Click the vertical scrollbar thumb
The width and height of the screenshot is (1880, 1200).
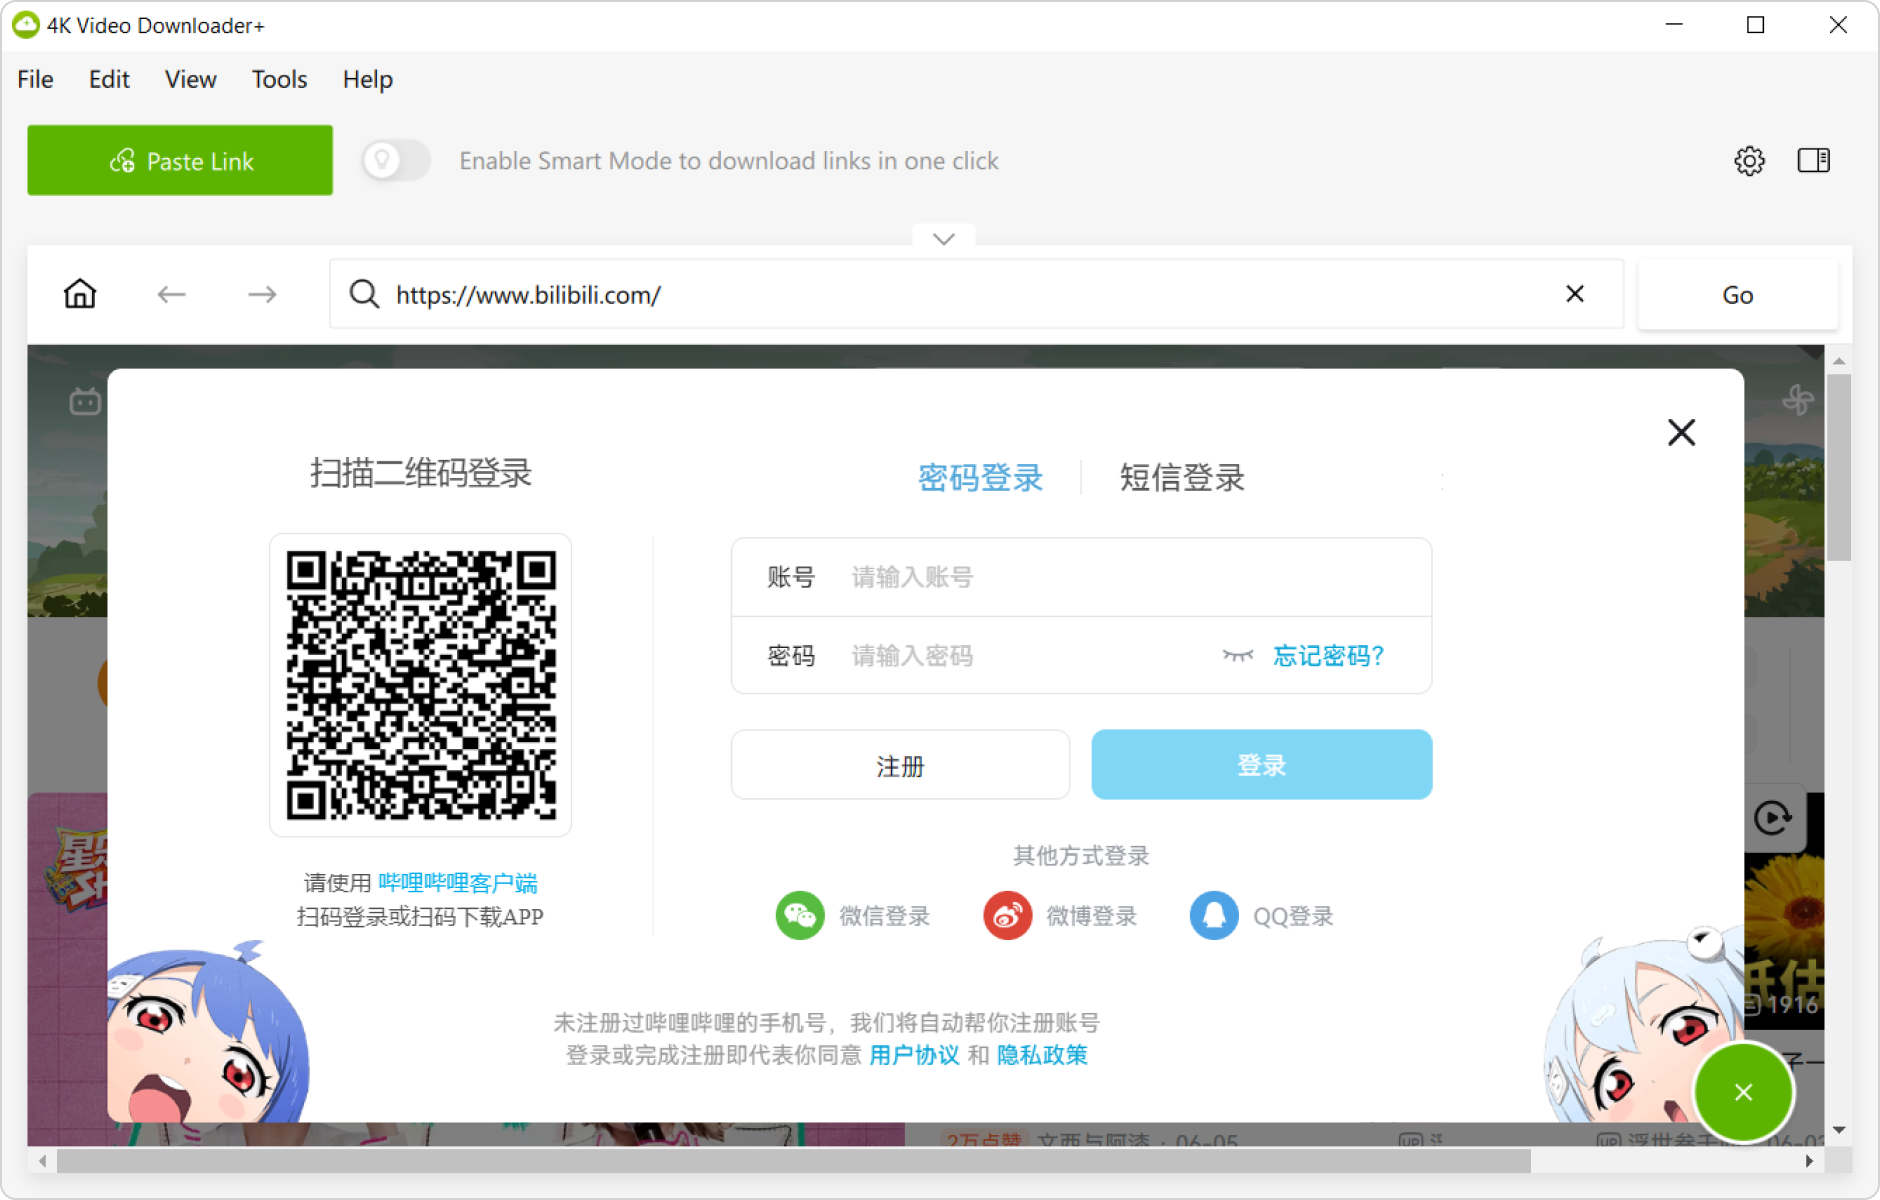click(x=1839, y=467)
